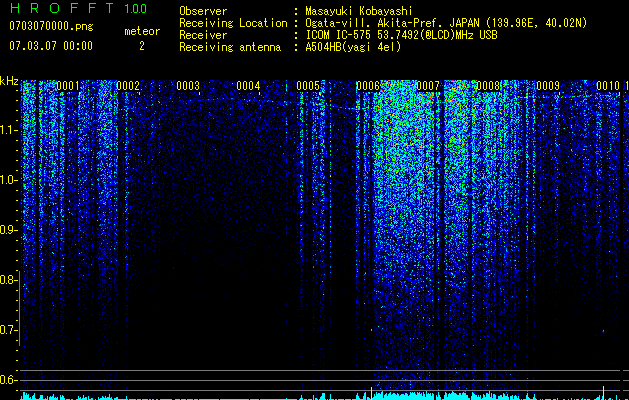Screen dimensions: 629x400
Task: Click the observer name Masayuki Kobayashi
Action: 359,11
